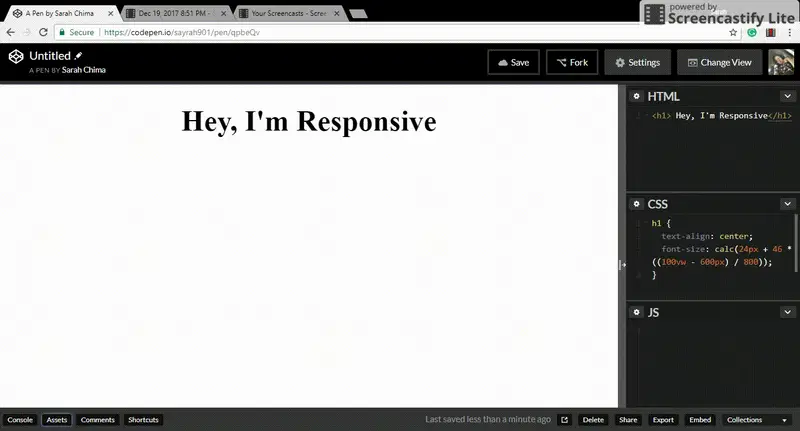Bookmark page with the star icon
Viewport: 800px width, 431px height.
pyautogui.click(x=733, y=33)
